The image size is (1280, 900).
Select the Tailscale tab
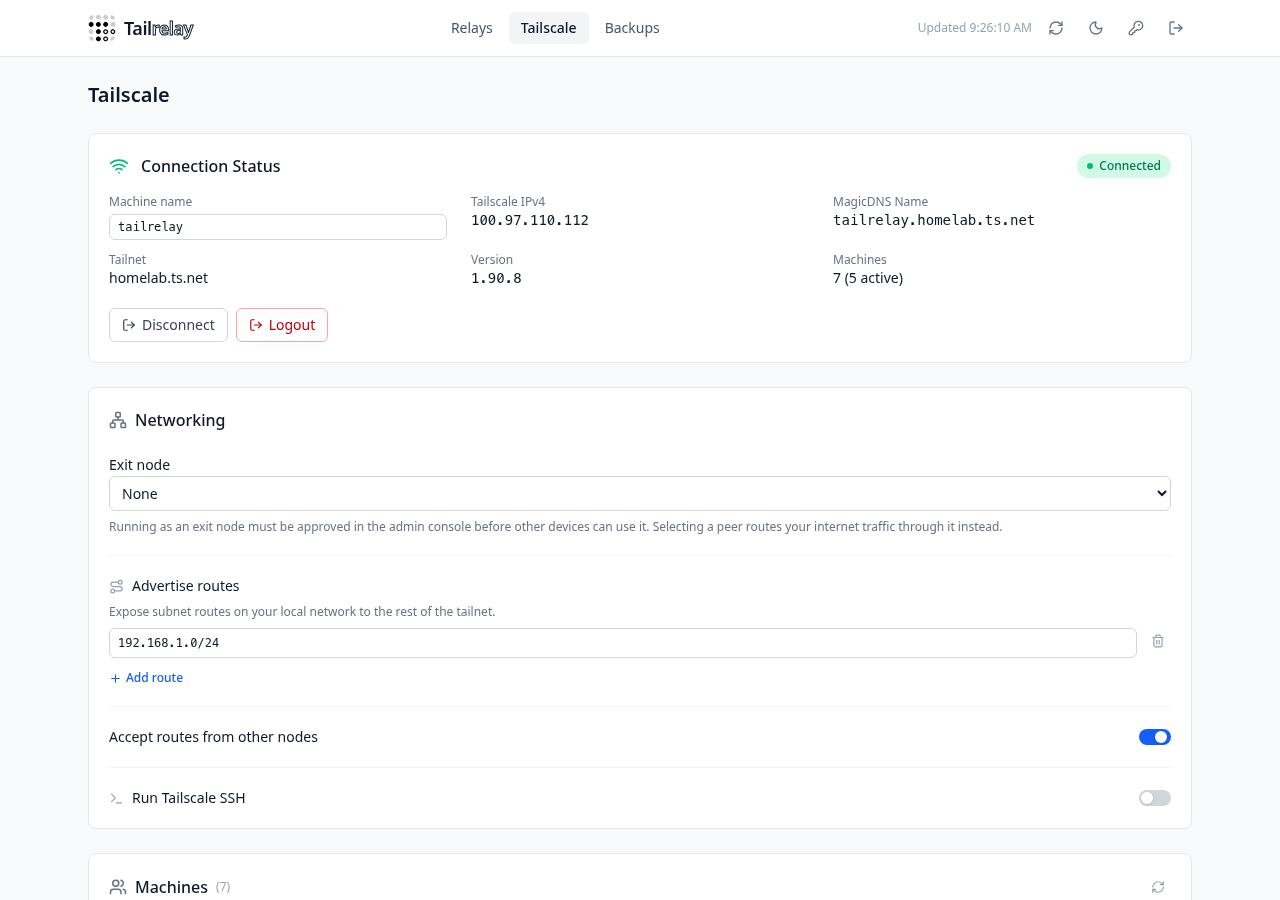point(549,28)
